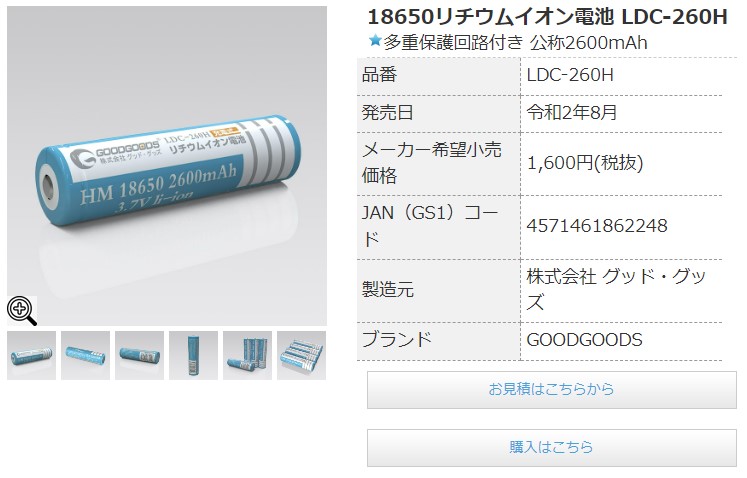
Task: Select the second battery thumbnail
Action: point(85,356)
